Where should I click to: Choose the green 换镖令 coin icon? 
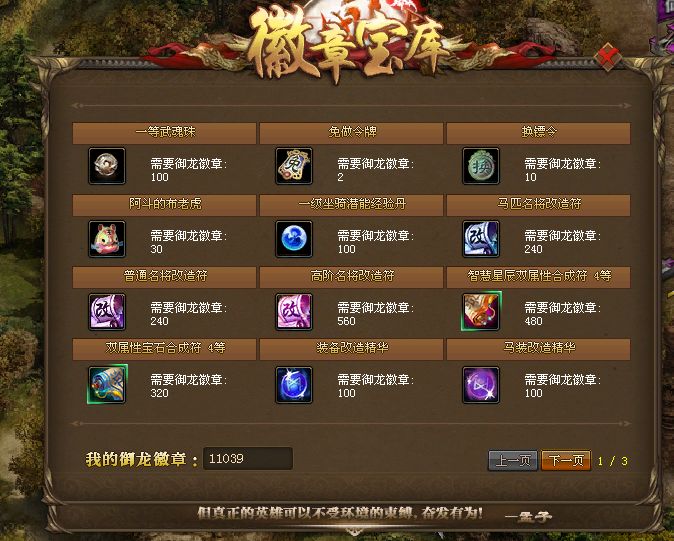(x=481, y=166)
